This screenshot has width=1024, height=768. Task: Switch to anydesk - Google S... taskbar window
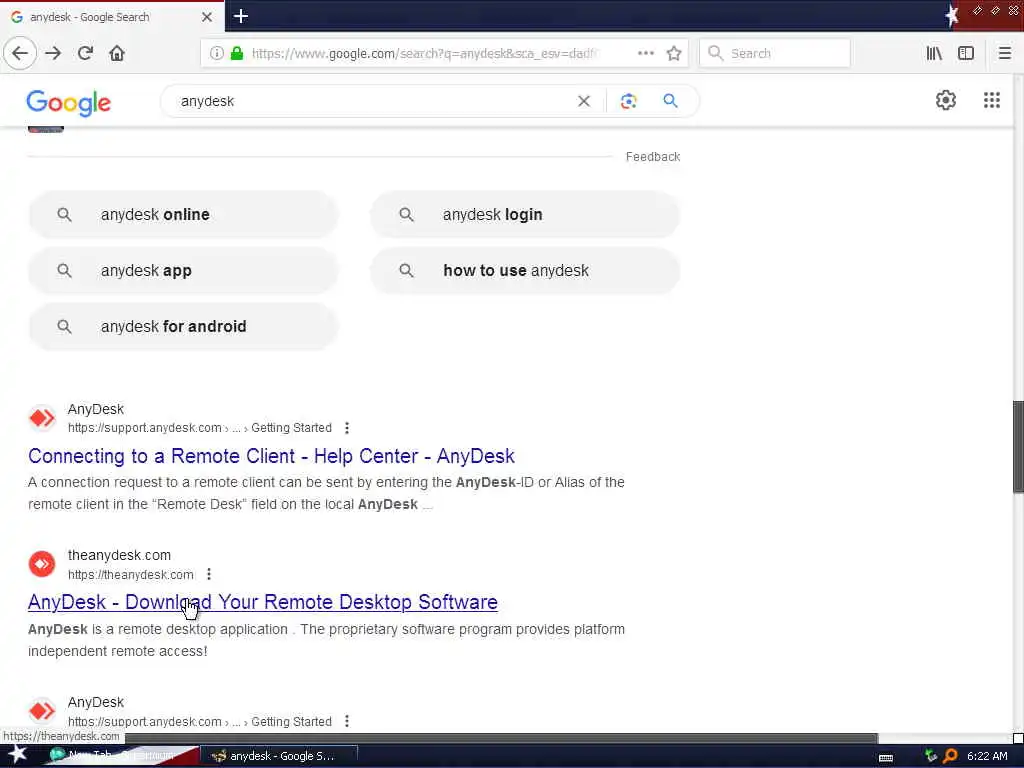click(278, 756)
